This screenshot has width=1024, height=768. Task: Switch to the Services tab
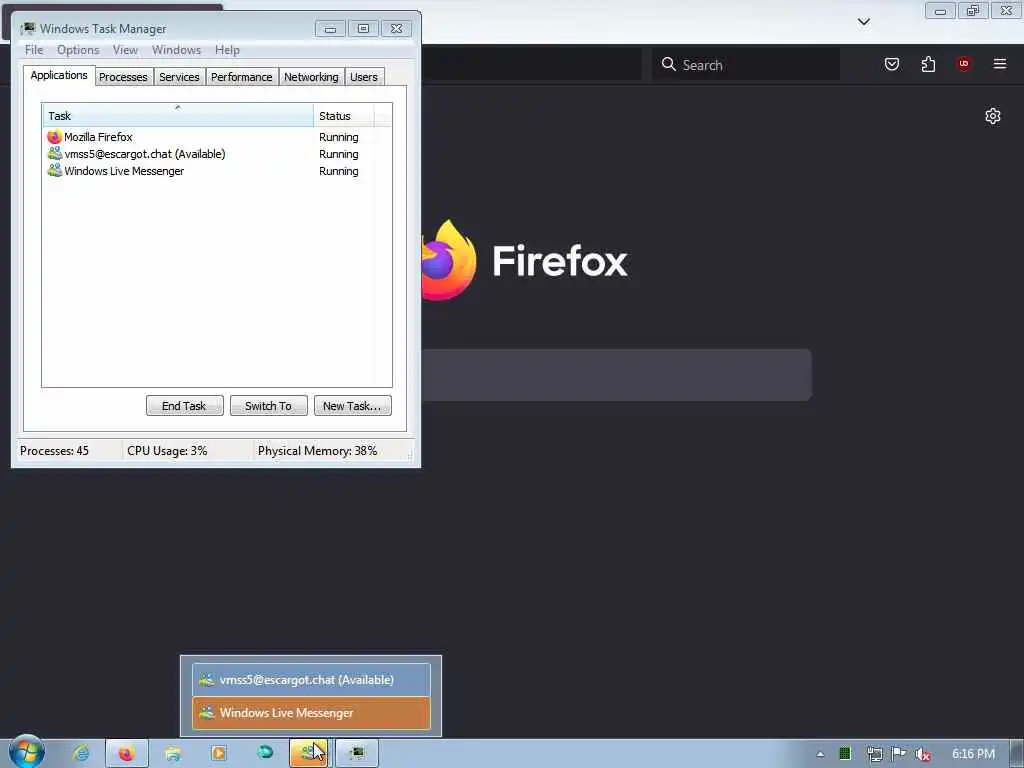pos(180,77)
